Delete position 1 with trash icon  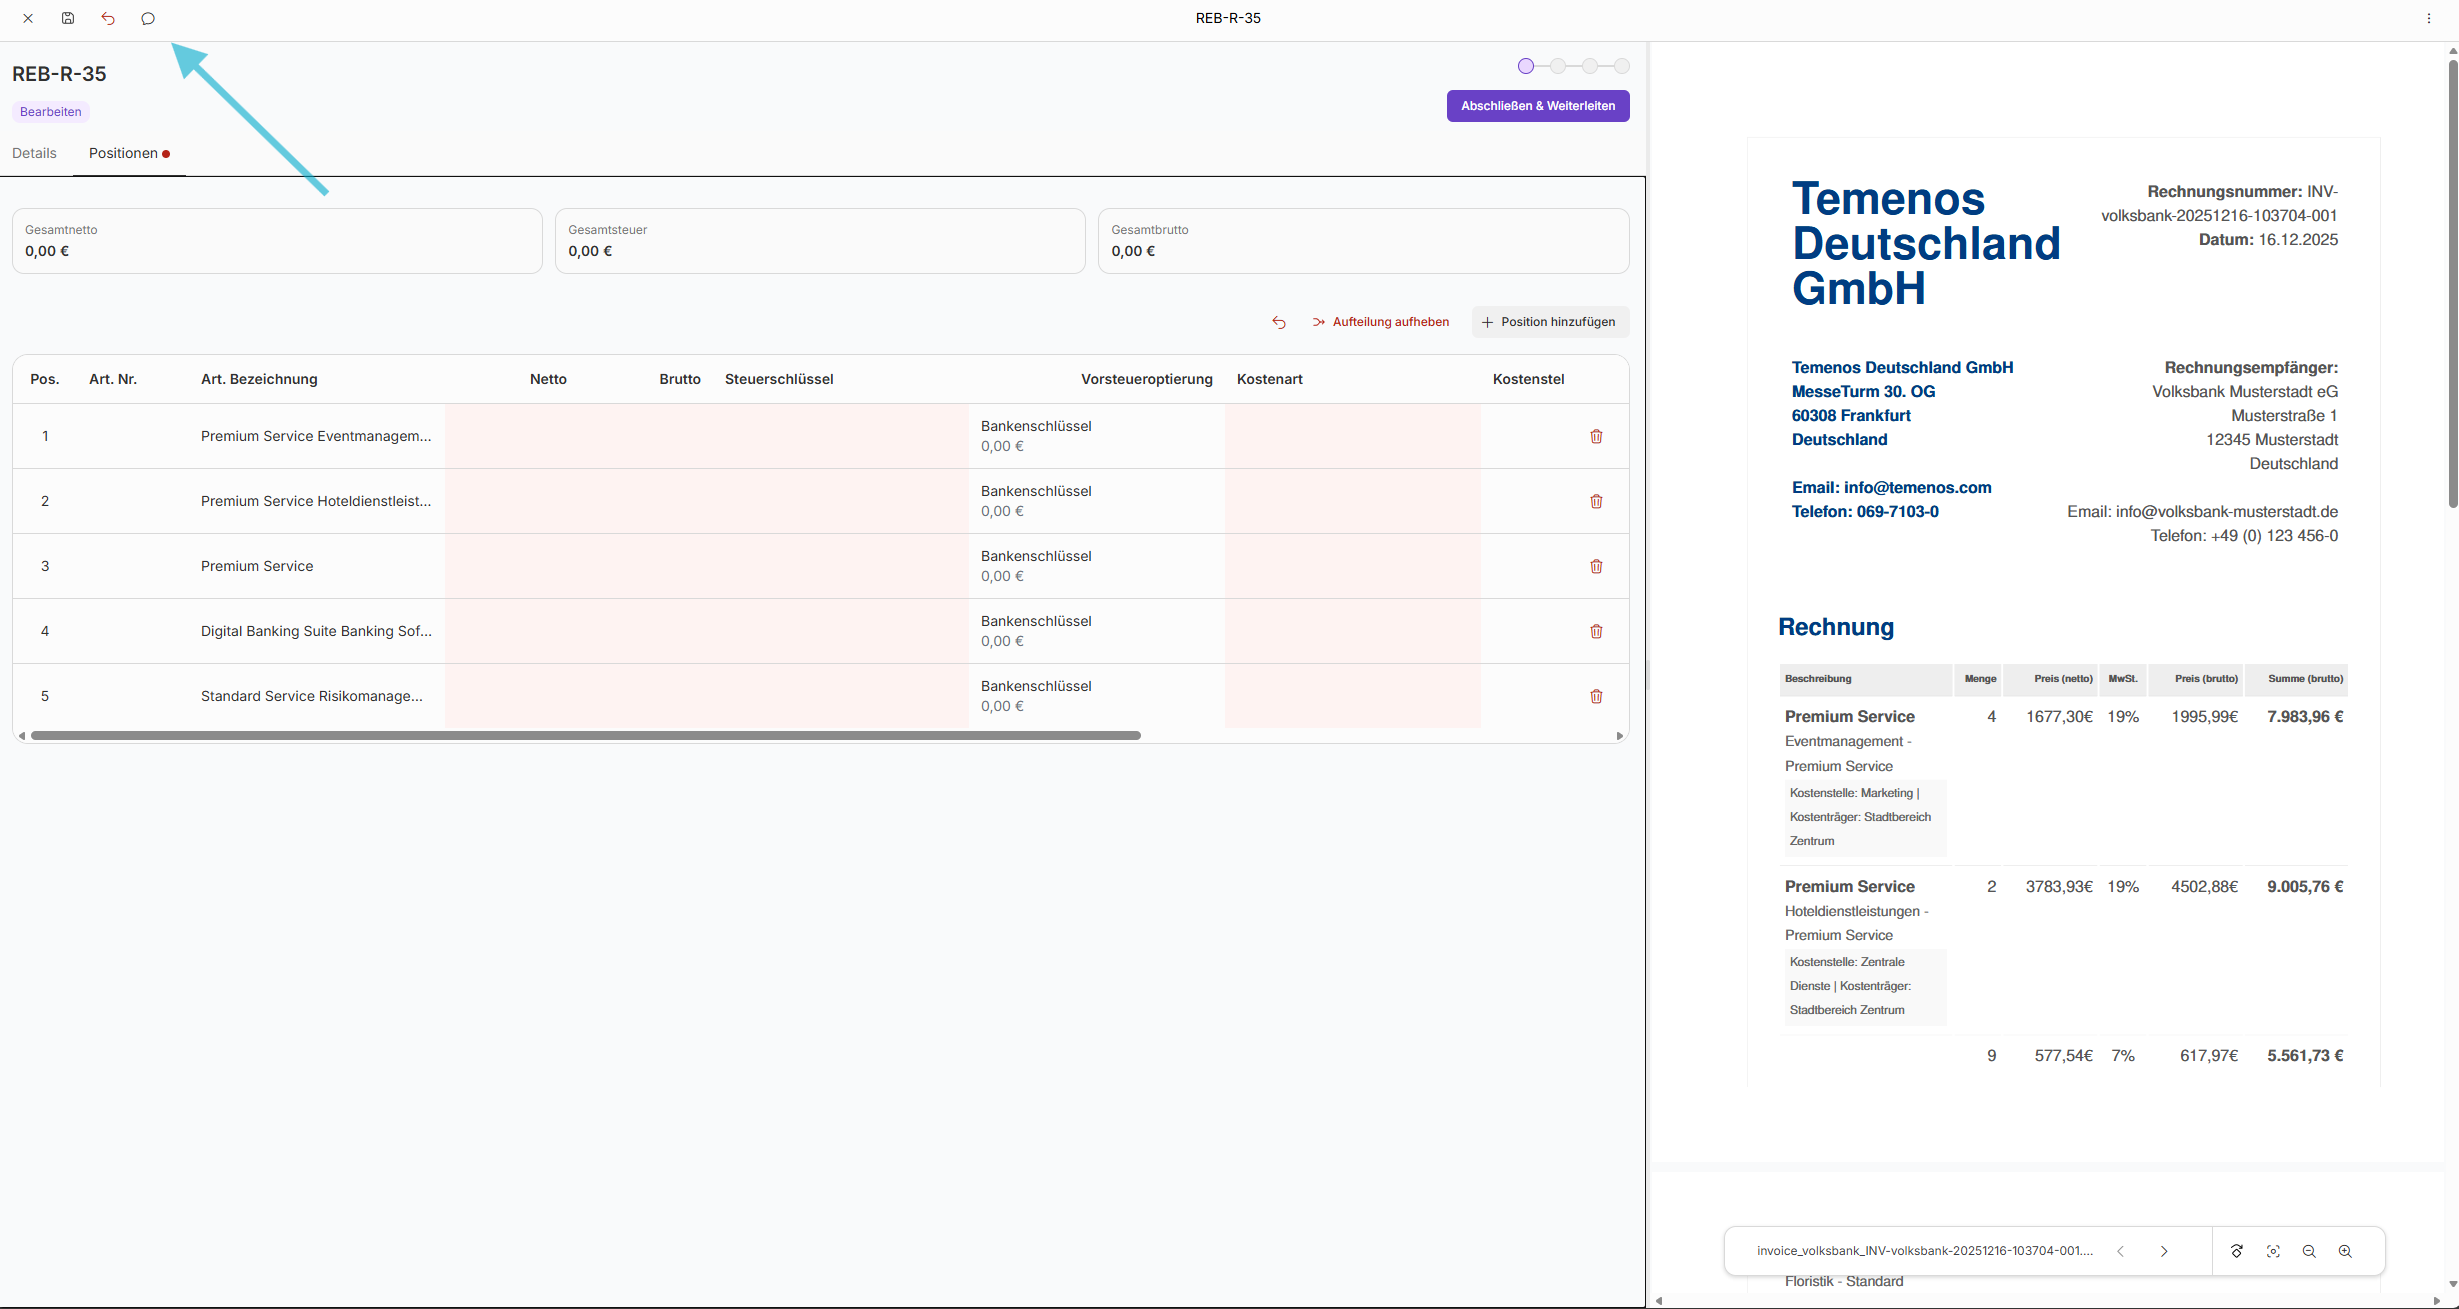pos(1596,436)
